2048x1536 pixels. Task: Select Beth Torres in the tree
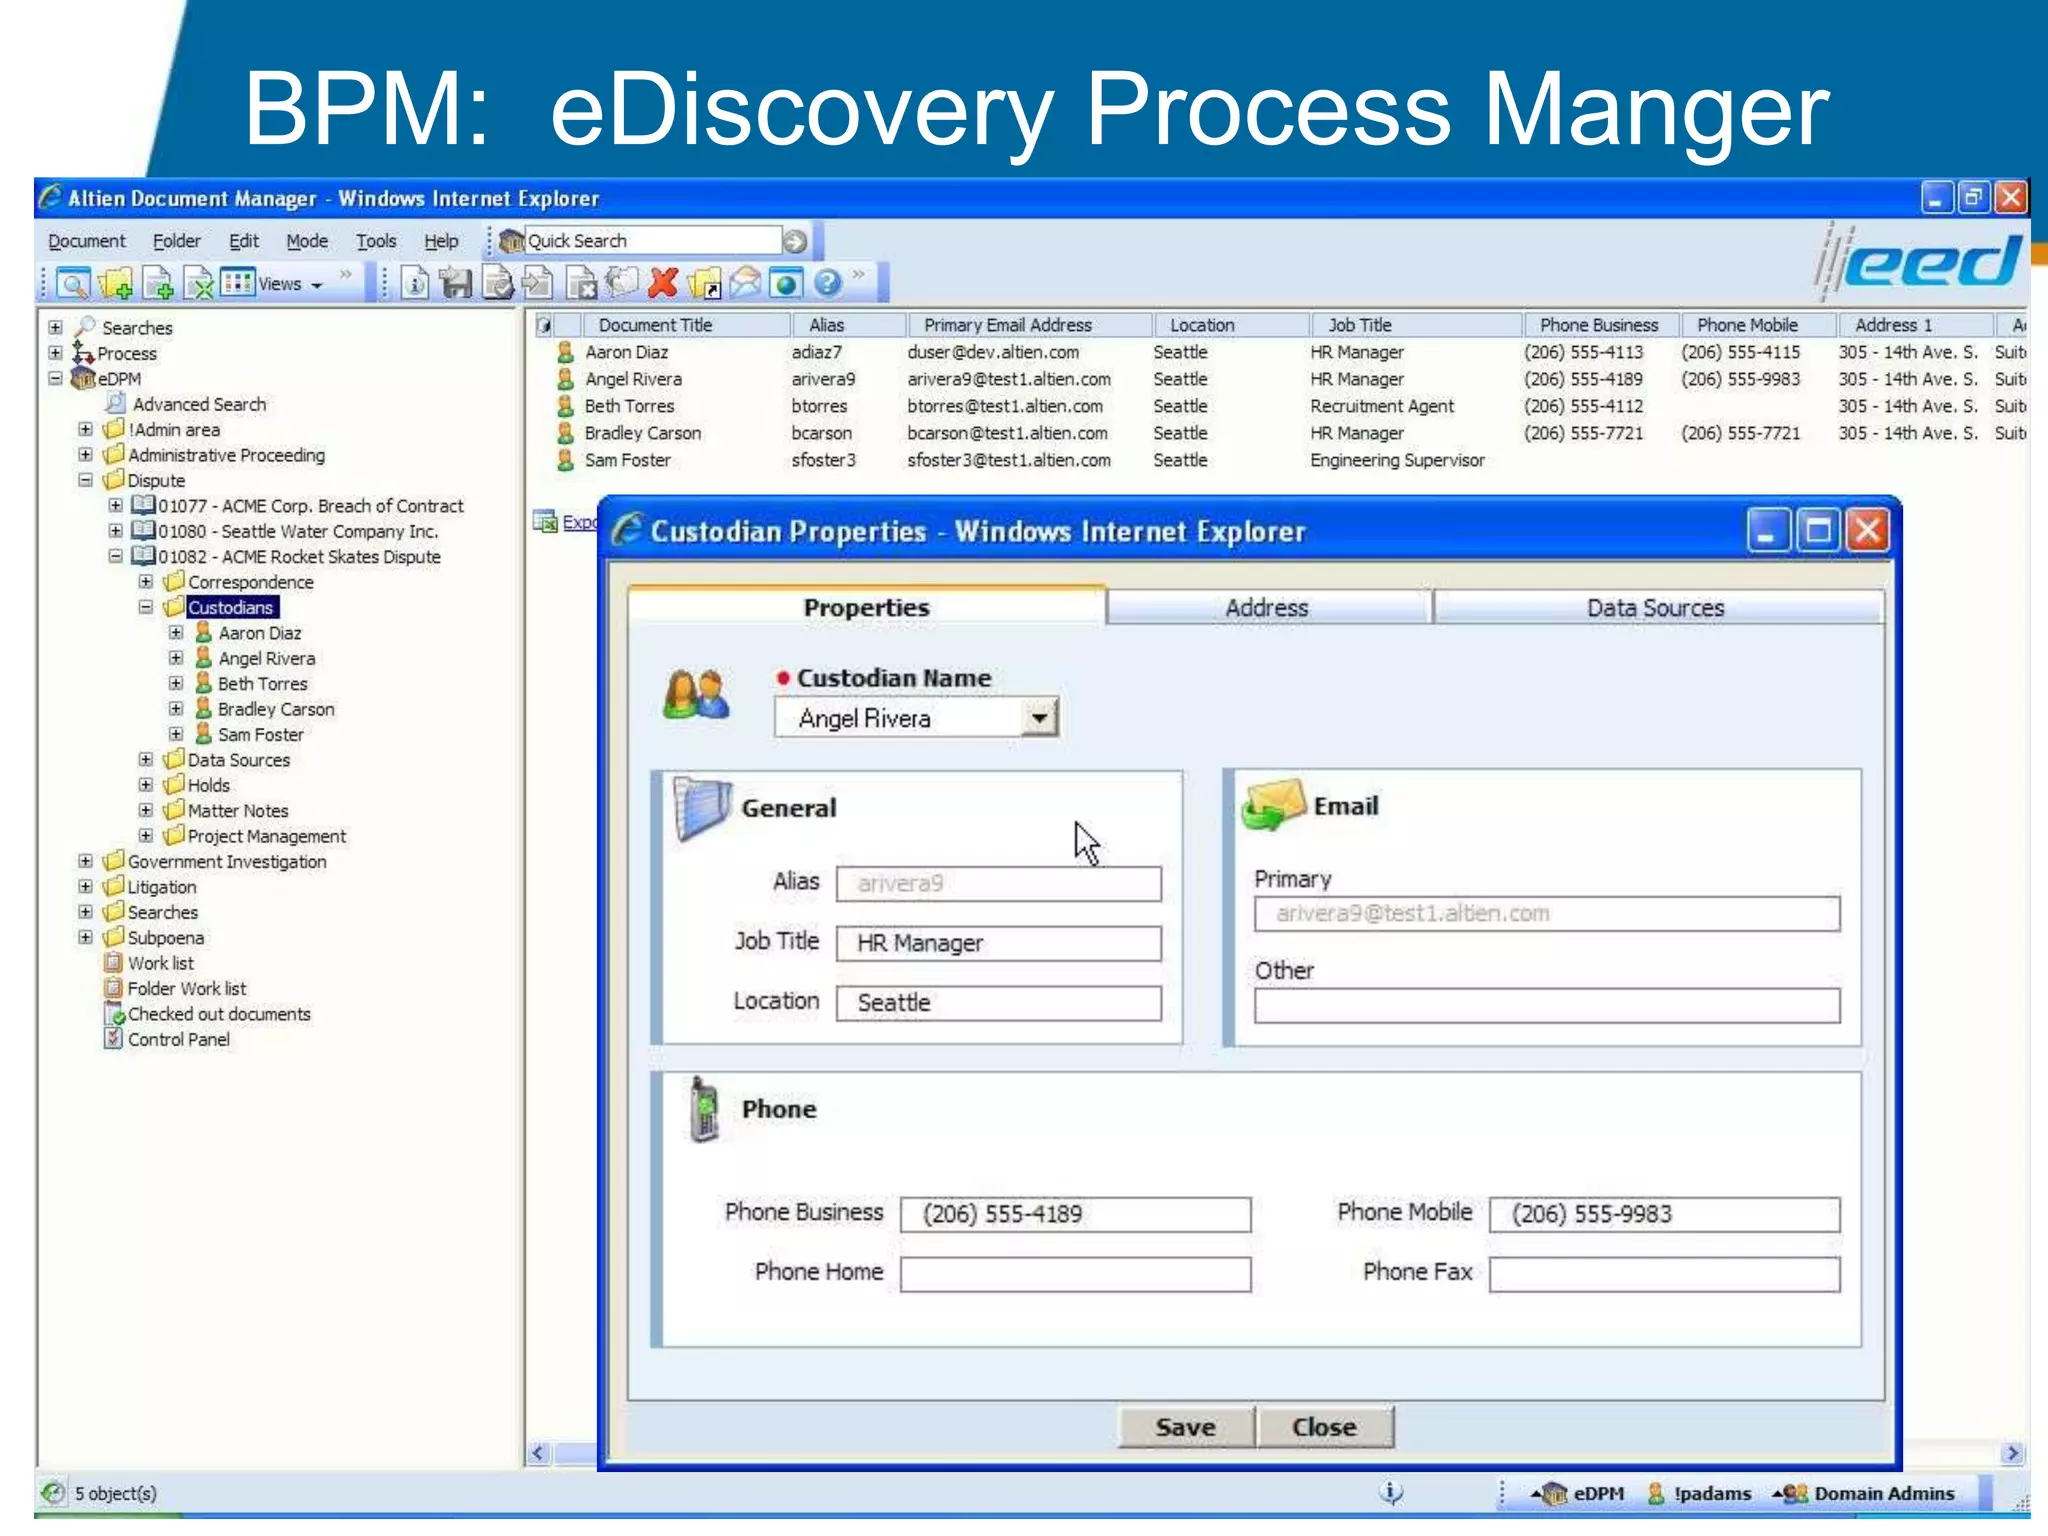pyautogui.click(x=263, y=684)
